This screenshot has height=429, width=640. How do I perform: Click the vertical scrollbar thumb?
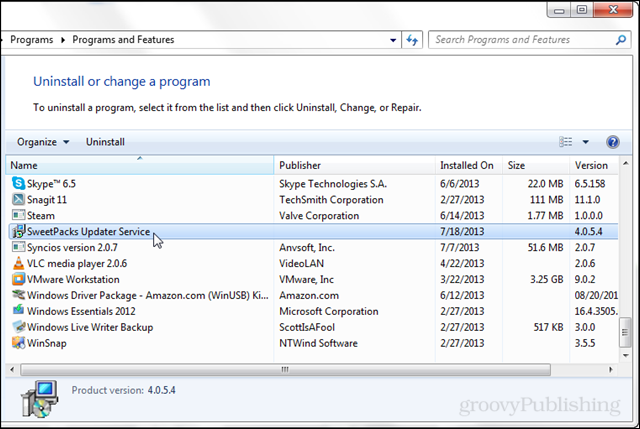tap(625, 332)
